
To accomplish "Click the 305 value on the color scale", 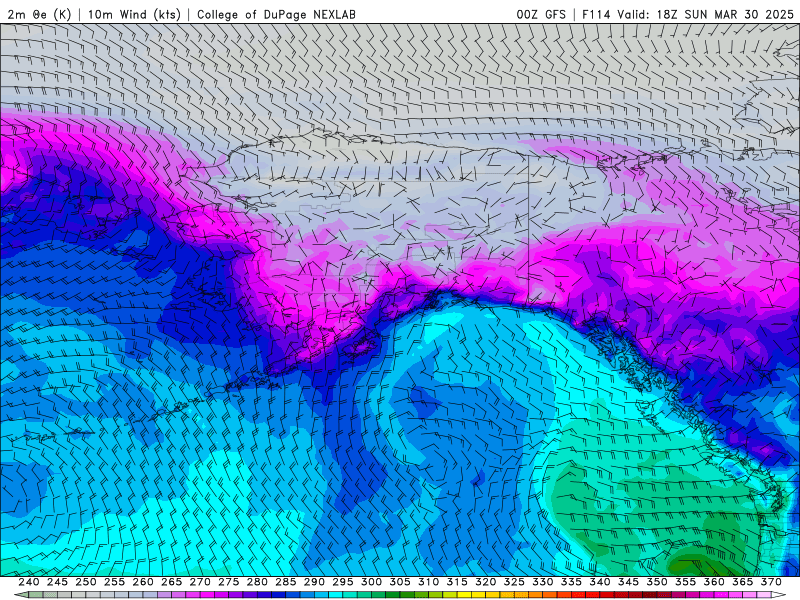I will coord(400,582).
